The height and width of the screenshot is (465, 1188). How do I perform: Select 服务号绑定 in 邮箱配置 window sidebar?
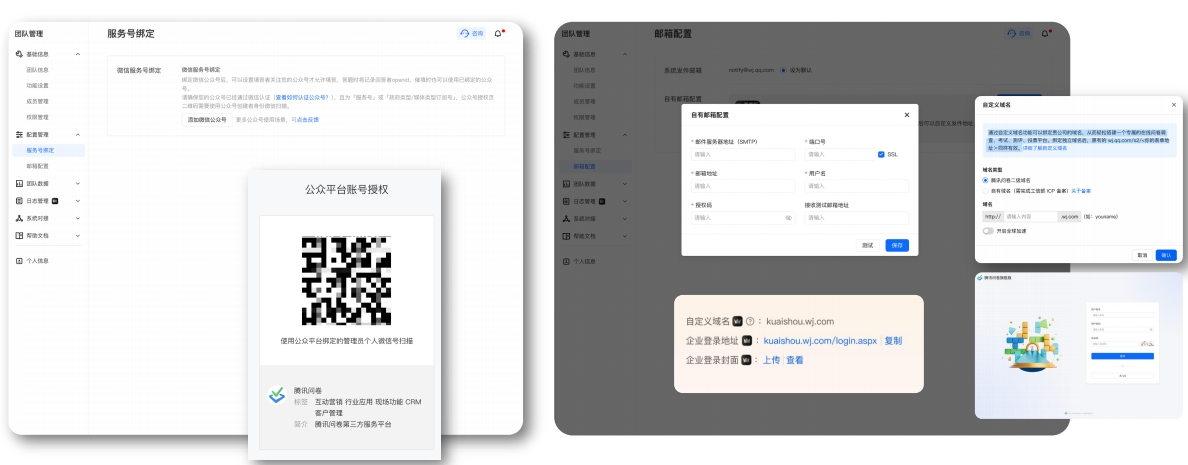pos(587,151)
